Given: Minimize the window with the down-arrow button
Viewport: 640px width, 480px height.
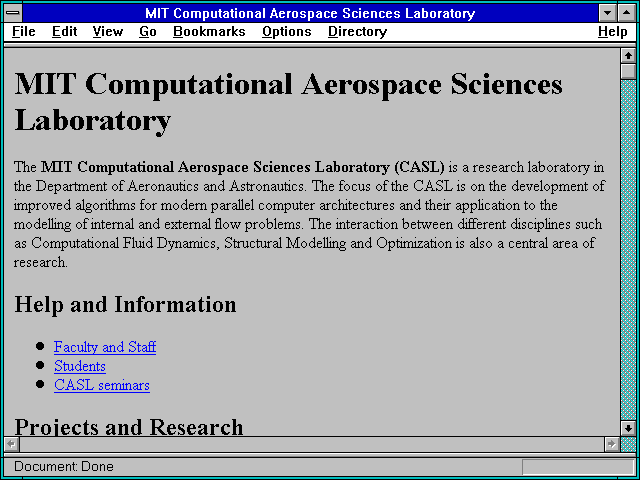Looking at the screenshot, I should 607,13.
